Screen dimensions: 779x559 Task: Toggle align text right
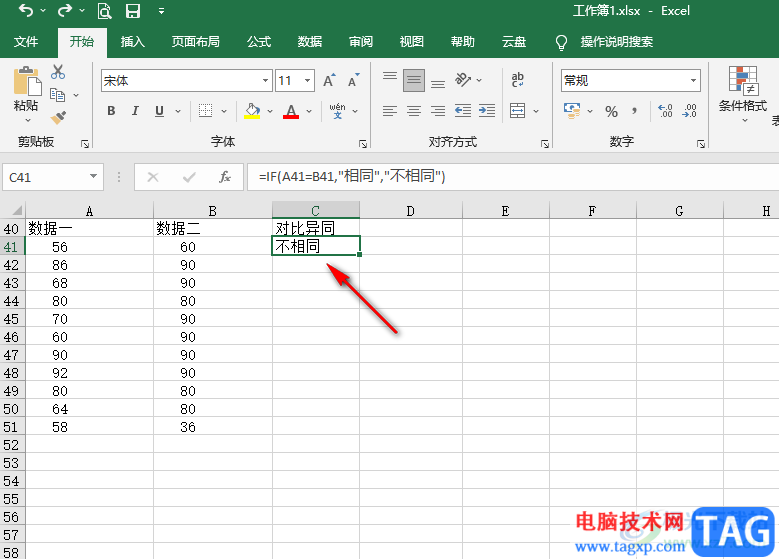tap(438, 111)
